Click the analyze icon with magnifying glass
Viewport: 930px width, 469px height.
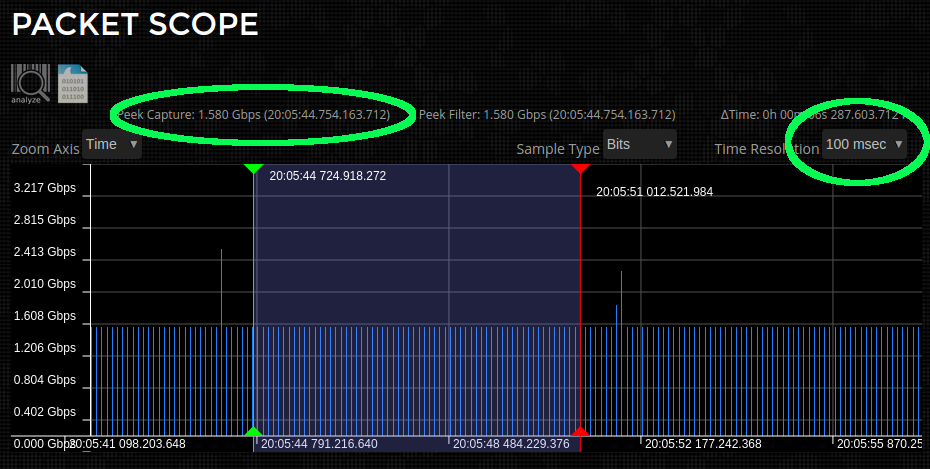[x=28, y=84]
